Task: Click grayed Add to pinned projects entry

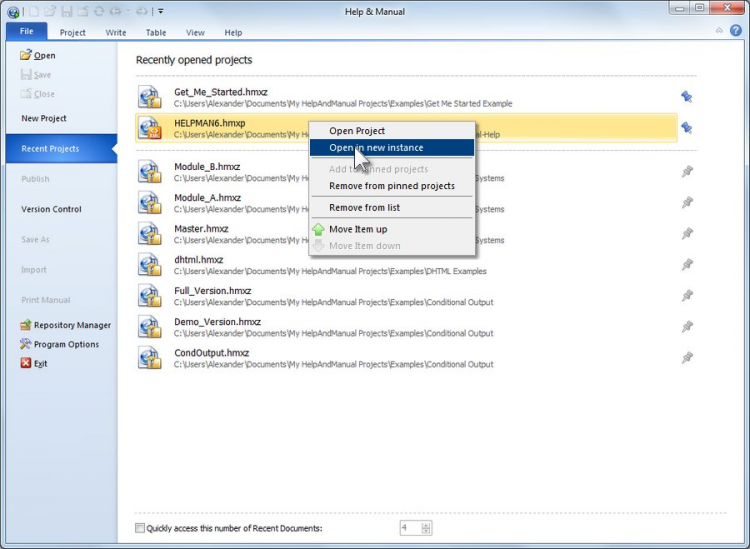Action: click(x=392, y=169)
